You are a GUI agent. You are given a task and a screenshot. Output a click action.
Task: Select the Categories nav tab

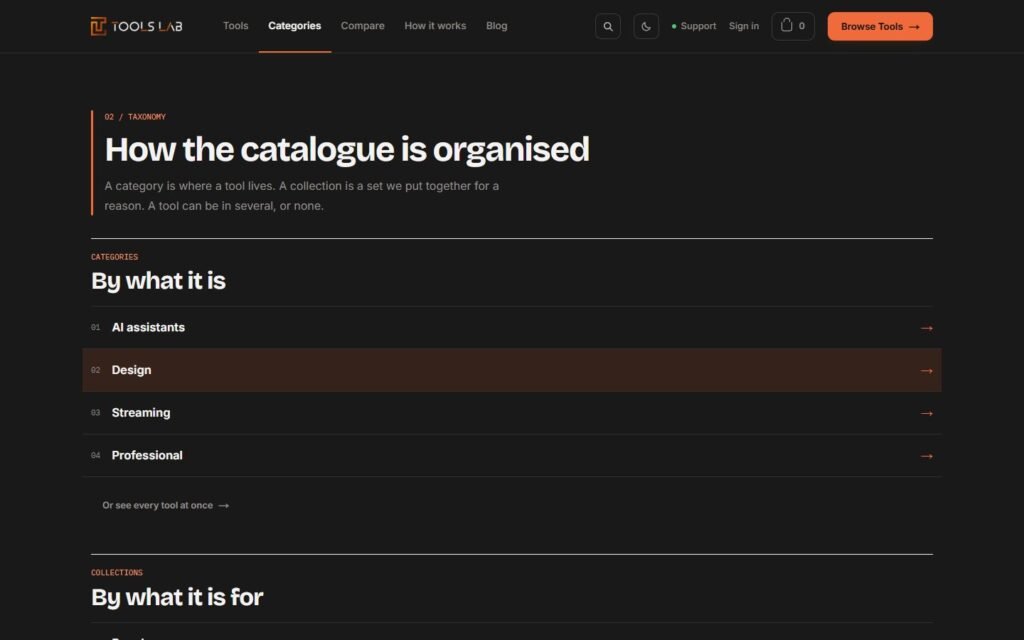(x=295, y=26)
